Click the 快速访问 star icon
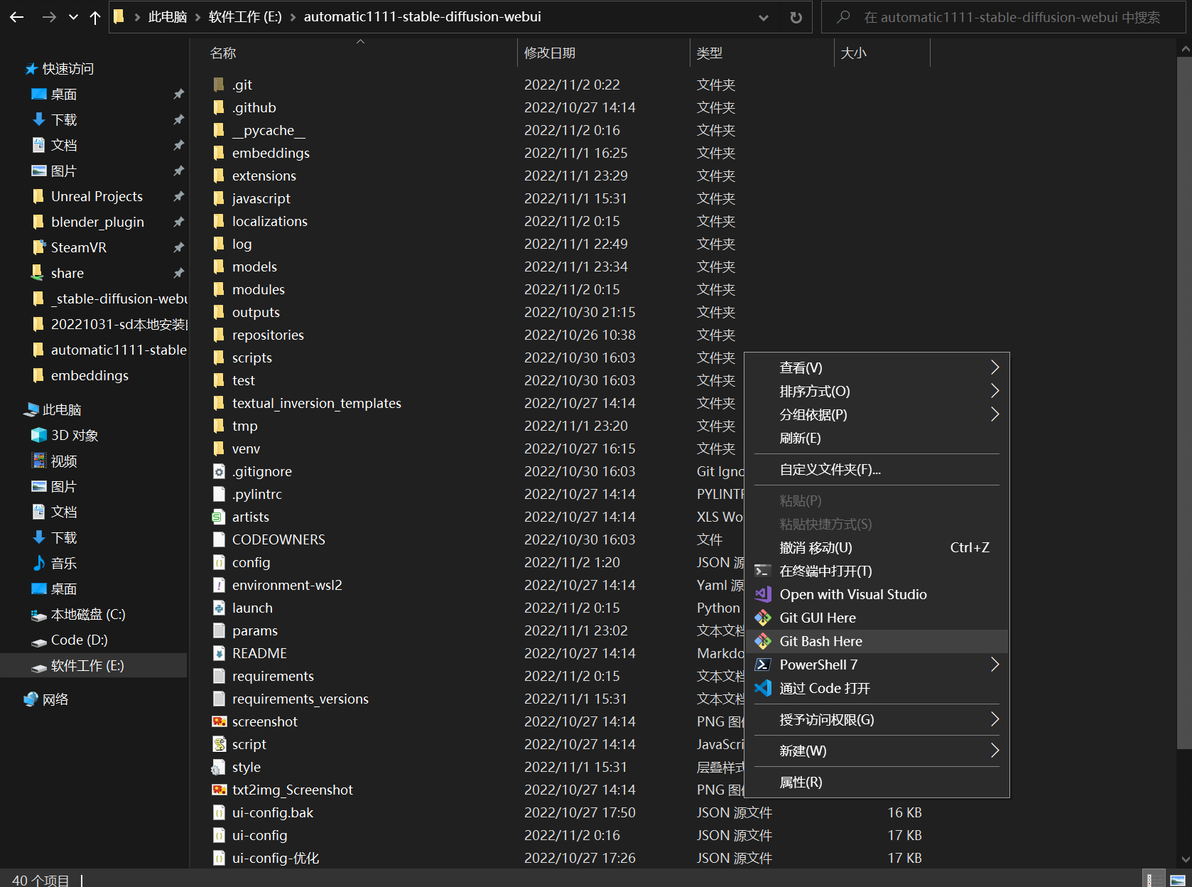The image size is (1192, 887). click(x=31, y=68)
